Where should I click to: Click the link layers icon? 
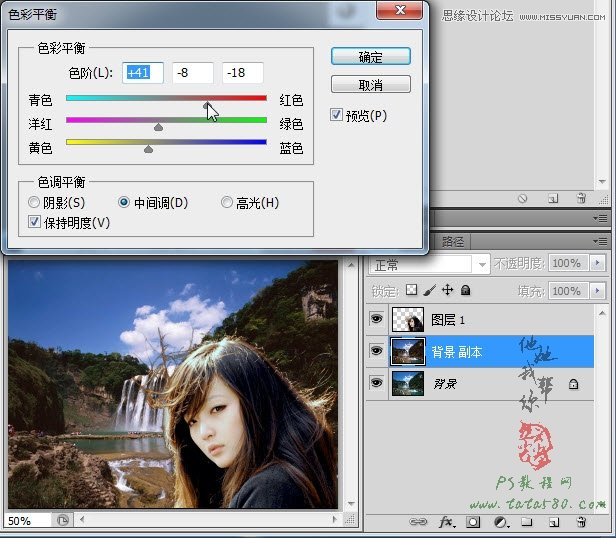click(418, 522)
